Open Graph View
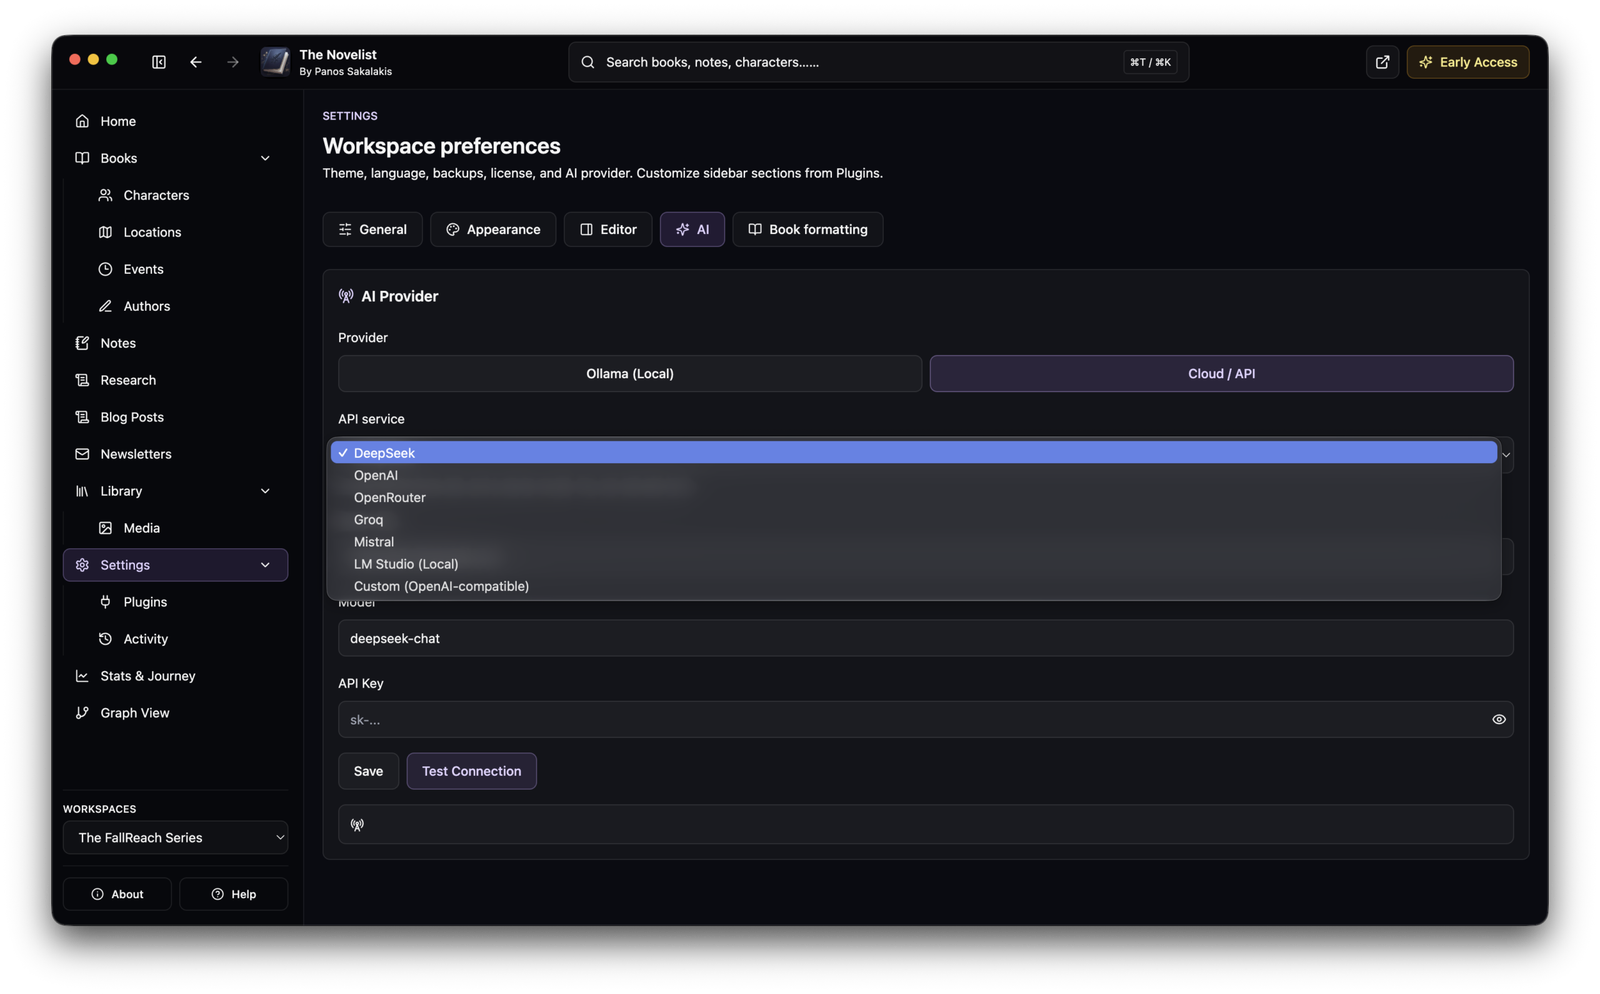1600x994 pixels. pyautogui.click(x=175, y=713)
